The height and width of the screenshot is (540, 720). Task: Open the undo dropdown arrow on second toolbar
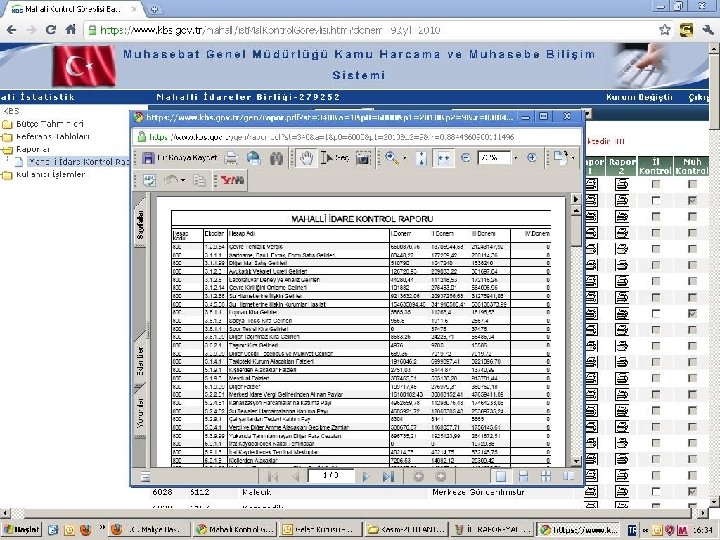click(183, 180)
